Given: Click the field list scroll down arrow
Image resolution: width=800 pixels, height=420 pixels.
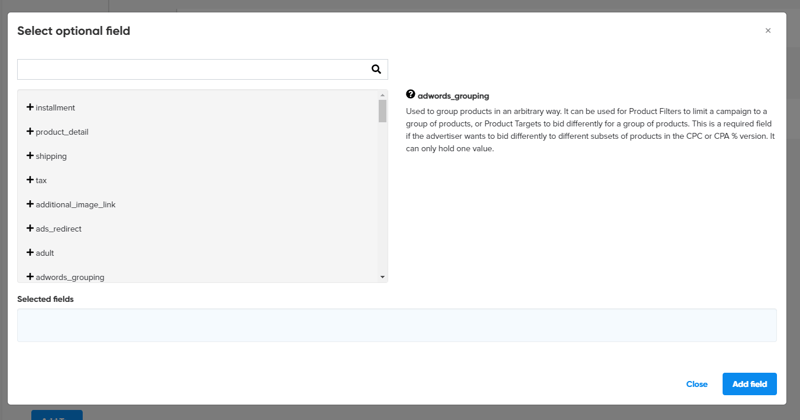Looking at the screenshot, I should tap(382, 277).
